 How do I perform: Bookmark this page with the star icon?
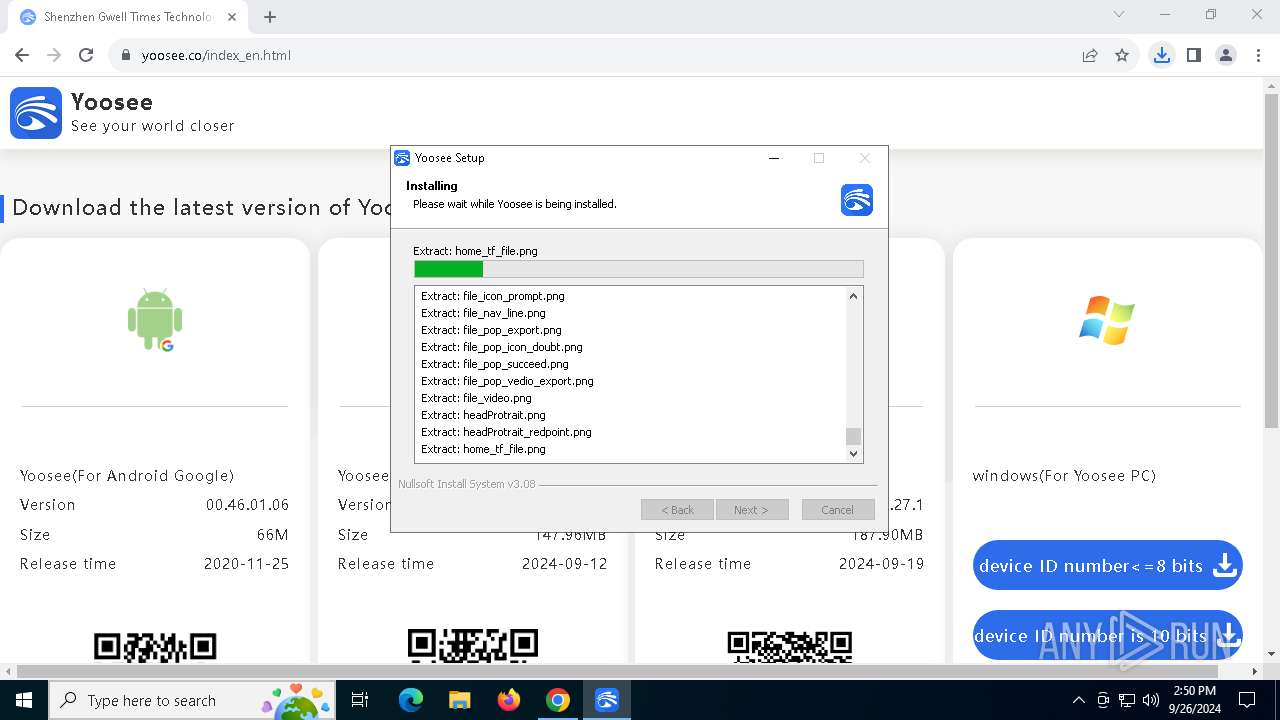[1122, 55]
